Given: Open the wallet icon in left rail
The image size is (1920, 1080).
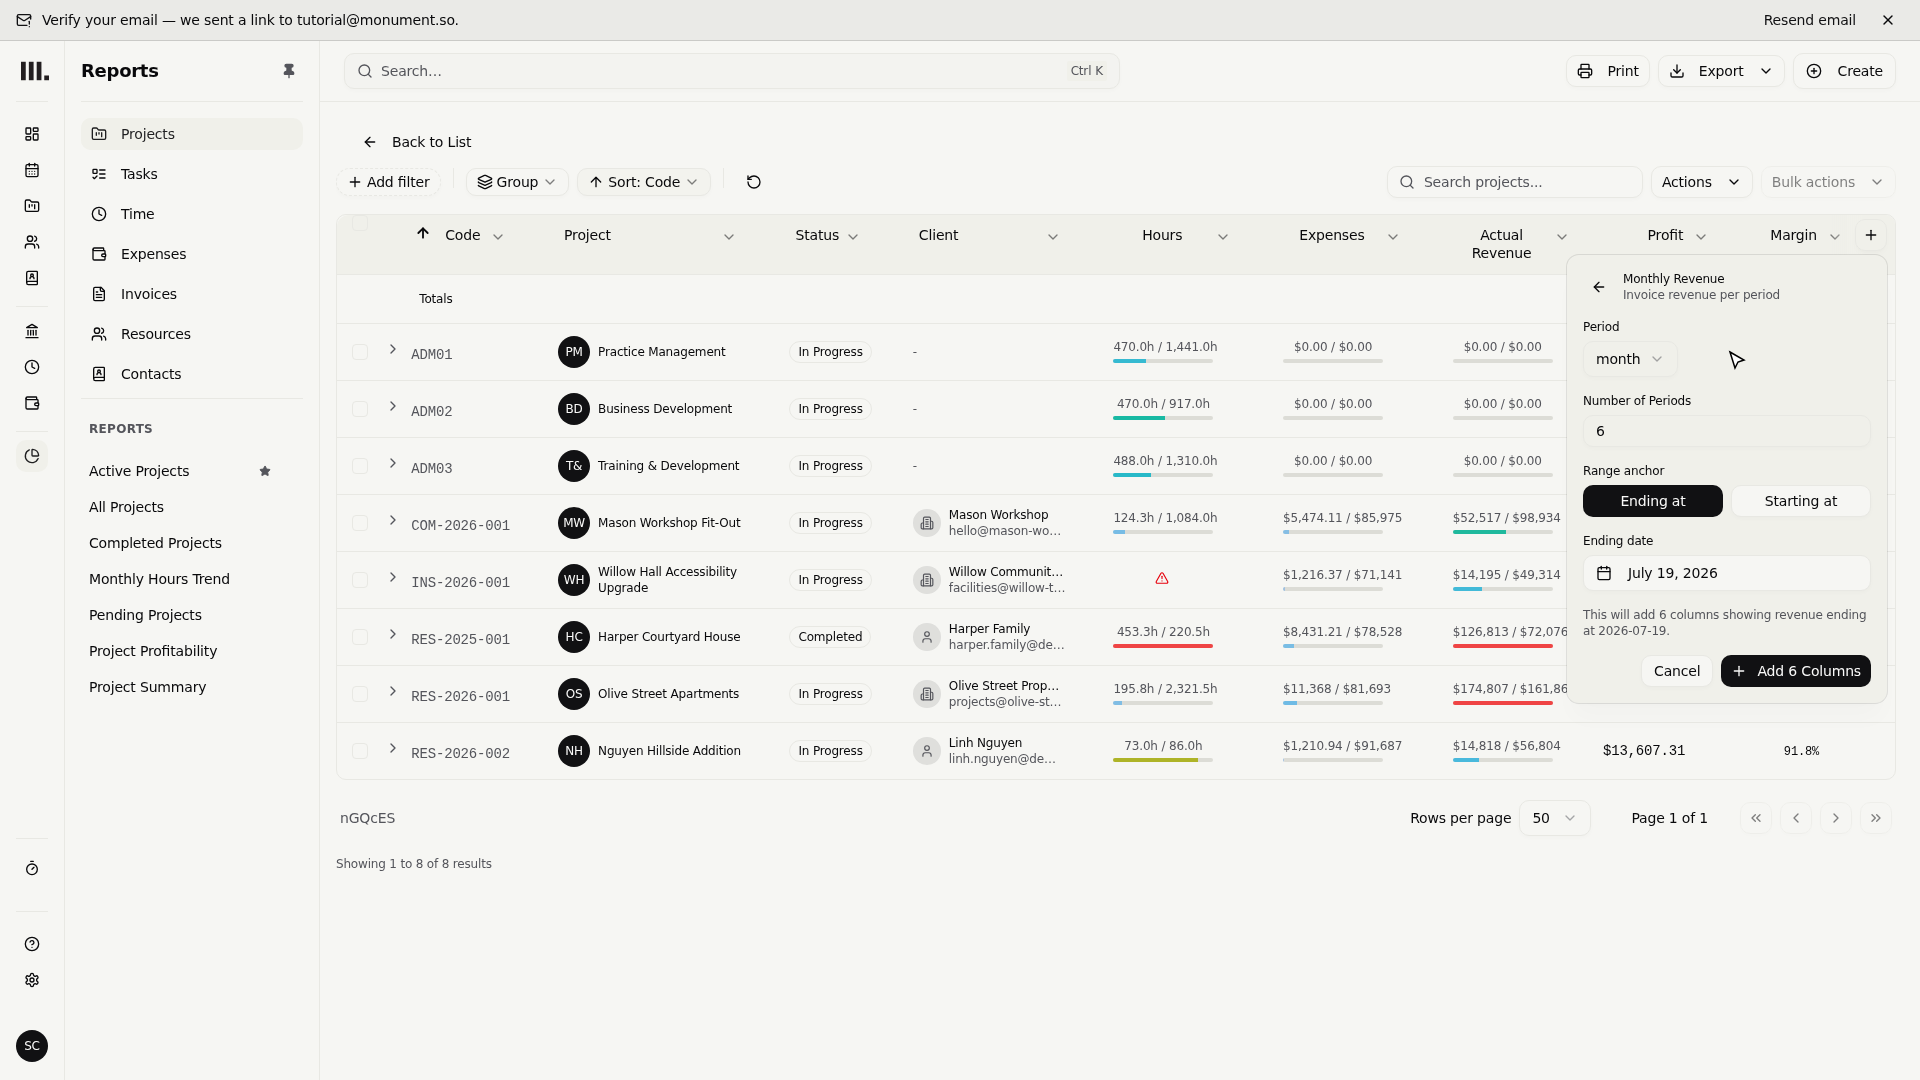Looking at the screenshot, I should 32,403.
